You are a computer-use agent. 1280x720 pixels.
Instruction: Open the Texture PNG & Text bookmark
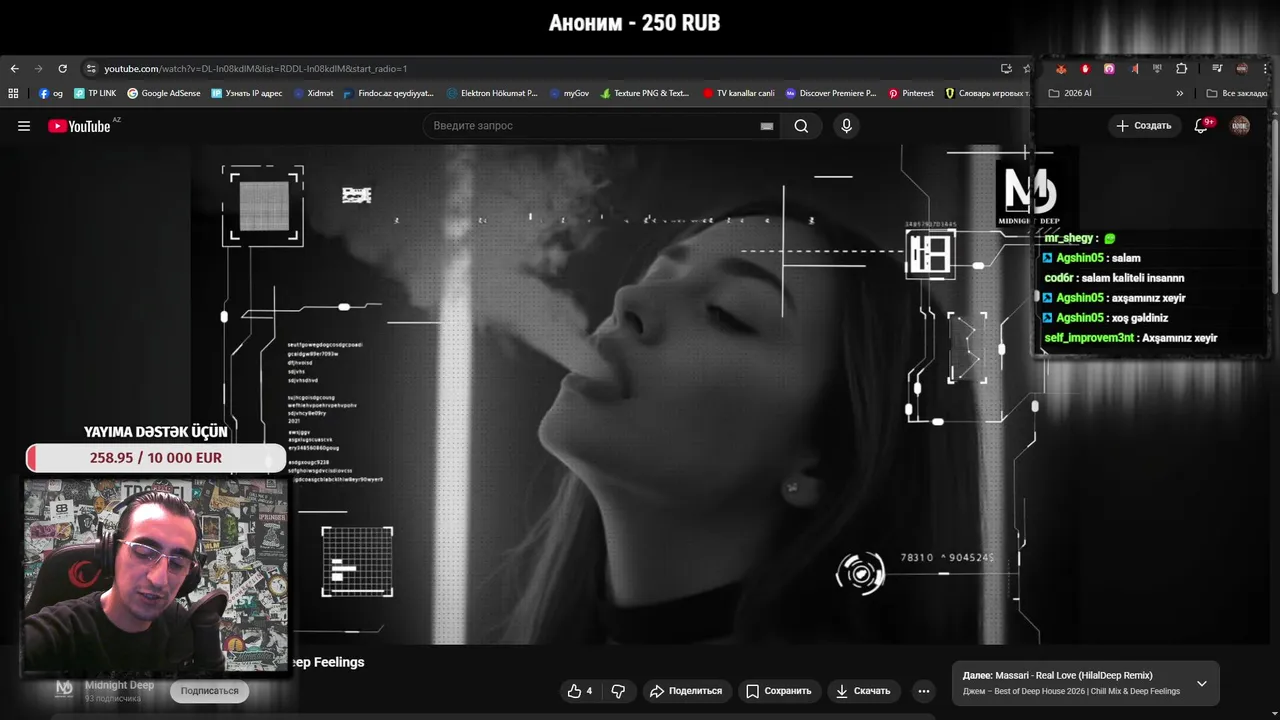645,93
